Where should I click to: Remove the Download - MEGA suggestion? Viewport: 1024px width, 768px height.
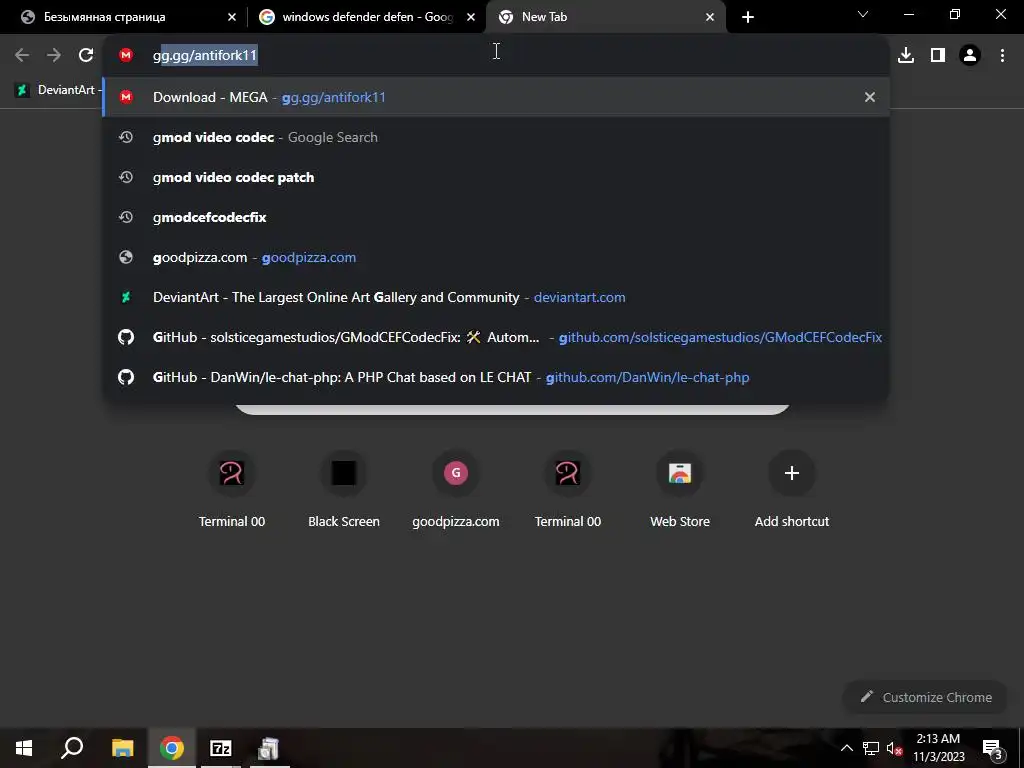coord(870,97)
